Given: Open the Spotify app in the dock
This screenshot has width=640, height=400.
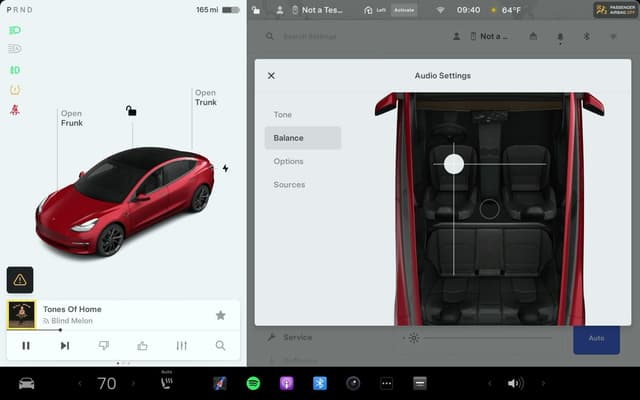Looking at the screenshot, I should (253, 383).
